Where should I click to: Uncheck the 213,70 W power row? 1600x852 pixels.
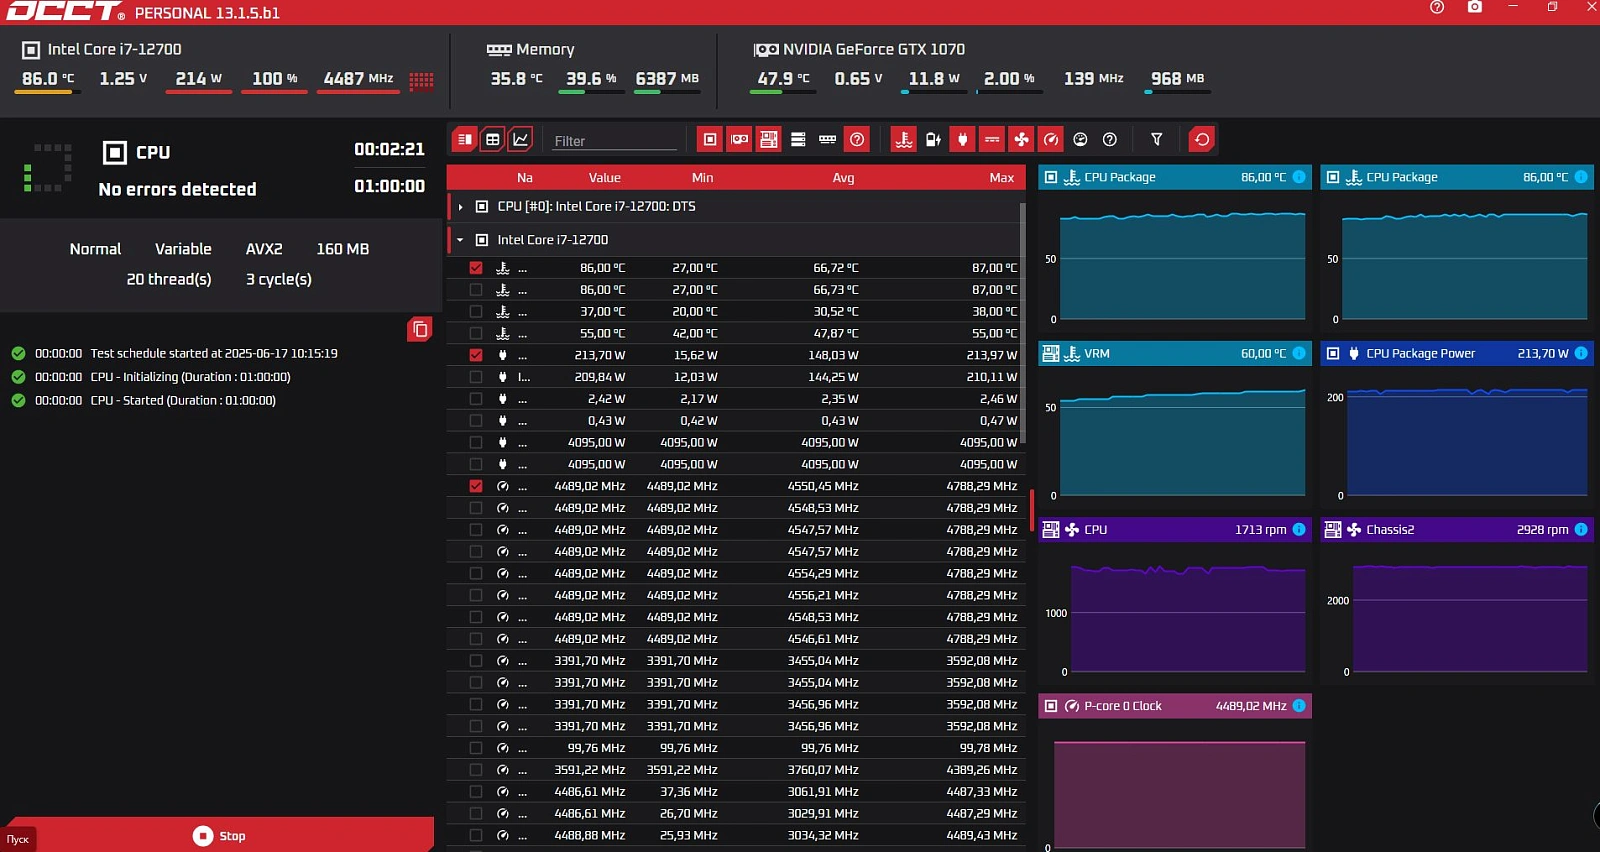[x=476, y=355]
